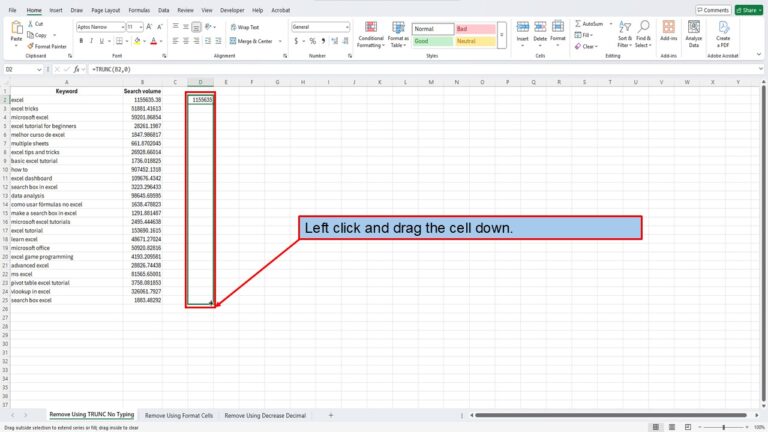Apply accounting dollar format
The image size is (768, 432).
[296, 41]
